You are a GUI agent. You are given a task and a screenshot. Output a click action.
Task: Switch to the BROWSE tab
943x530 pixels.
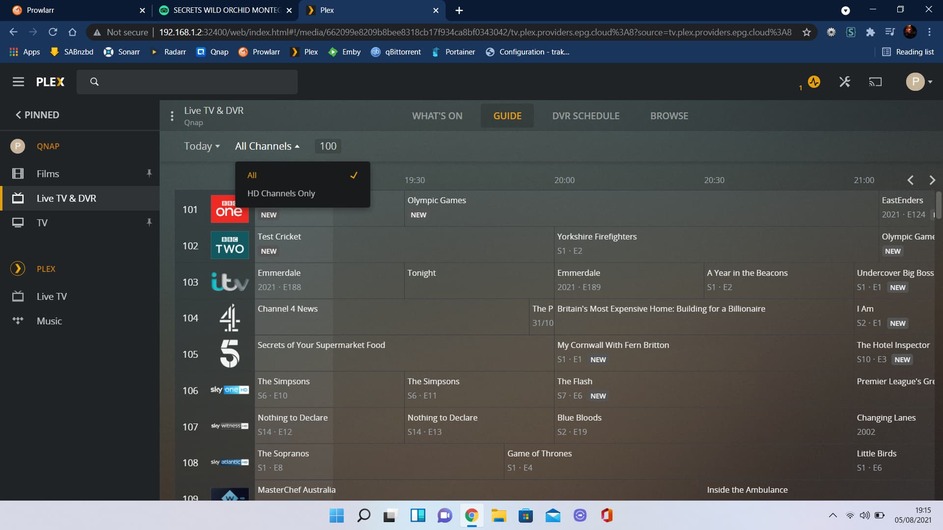click(x=669, y=116)
